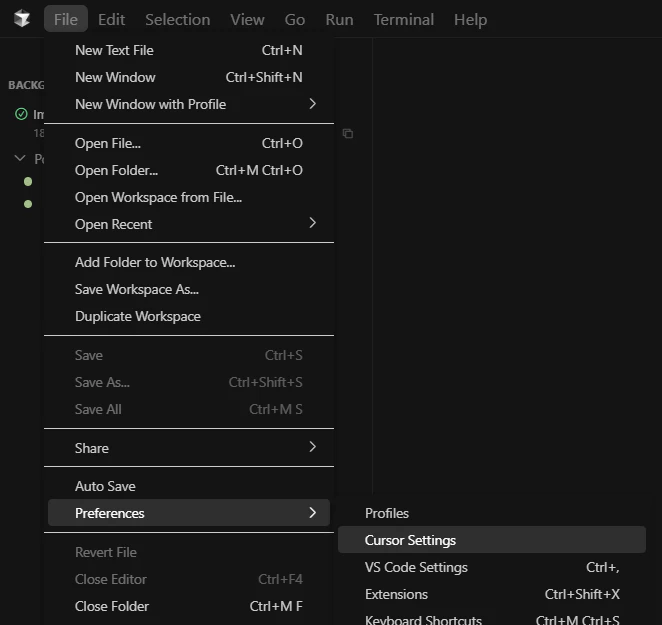Open VS Code Settings
This screenshot has height=625, width=662.
point(492,567)
